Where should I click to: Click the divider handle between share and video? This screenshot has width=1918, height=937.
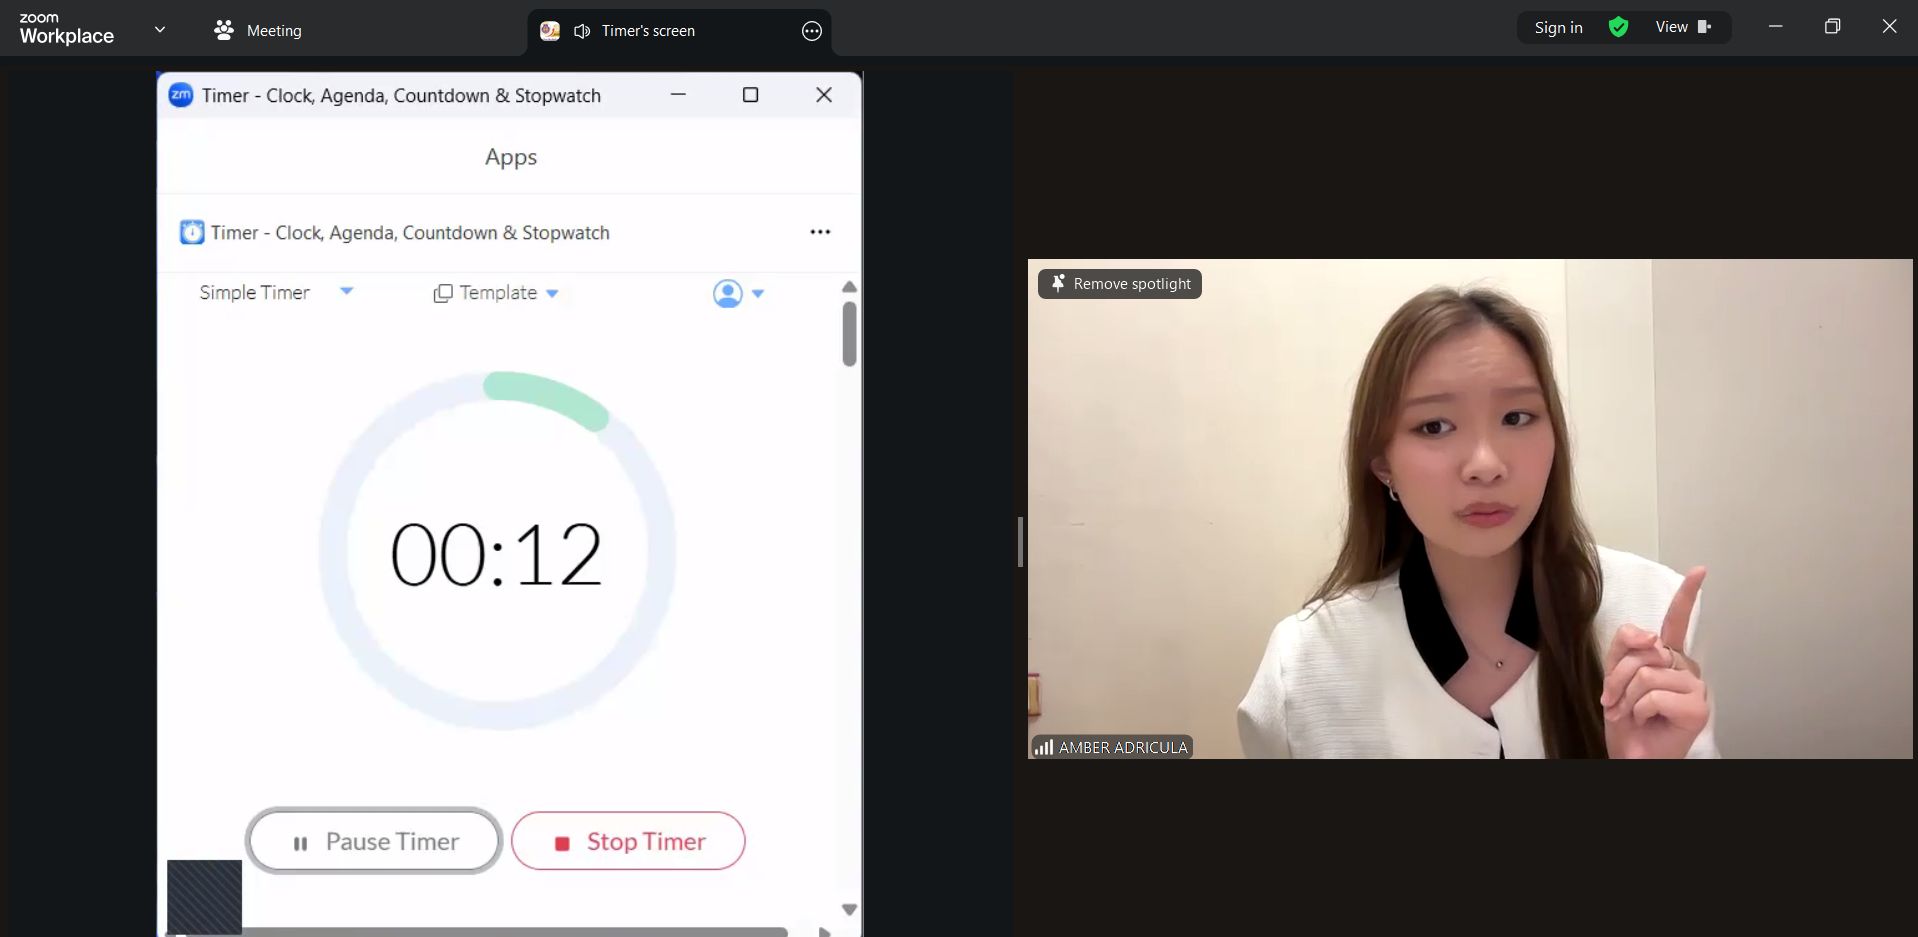pos(1020,542)
